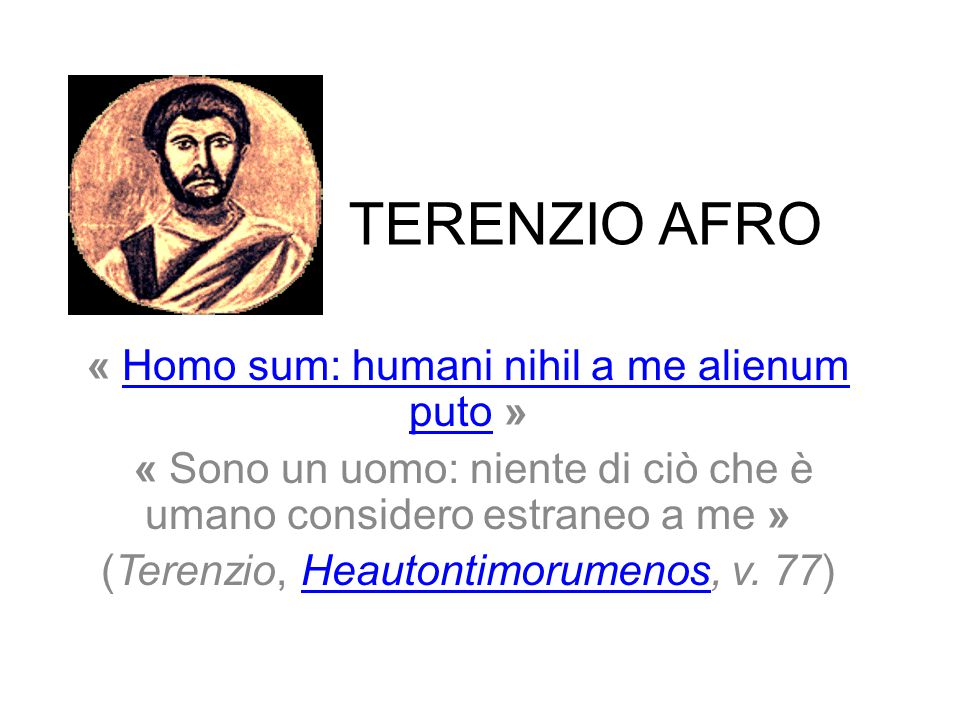This screenshot has height=720, width=960.
Task: Click the word 'AFRO' in the title
Action: tap(739, 223)
